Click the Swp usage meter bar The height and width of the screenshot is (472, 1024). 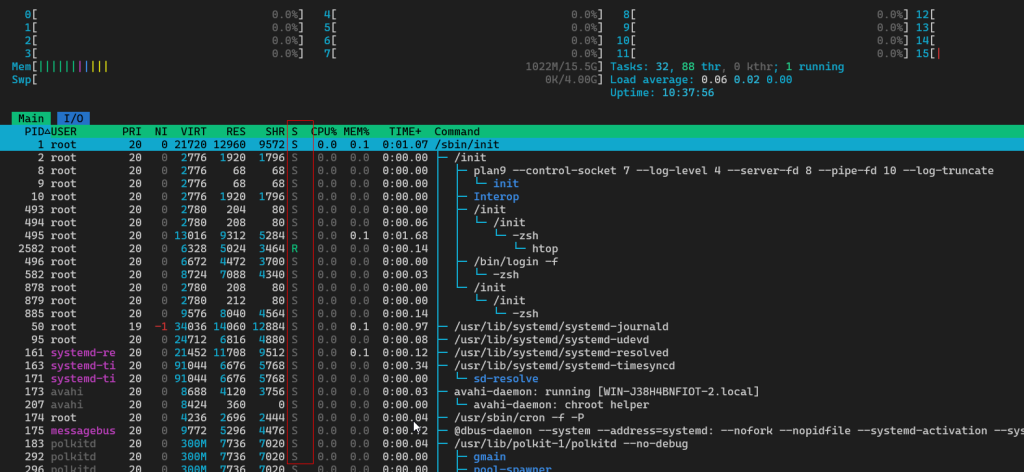(x=308, y=80)
